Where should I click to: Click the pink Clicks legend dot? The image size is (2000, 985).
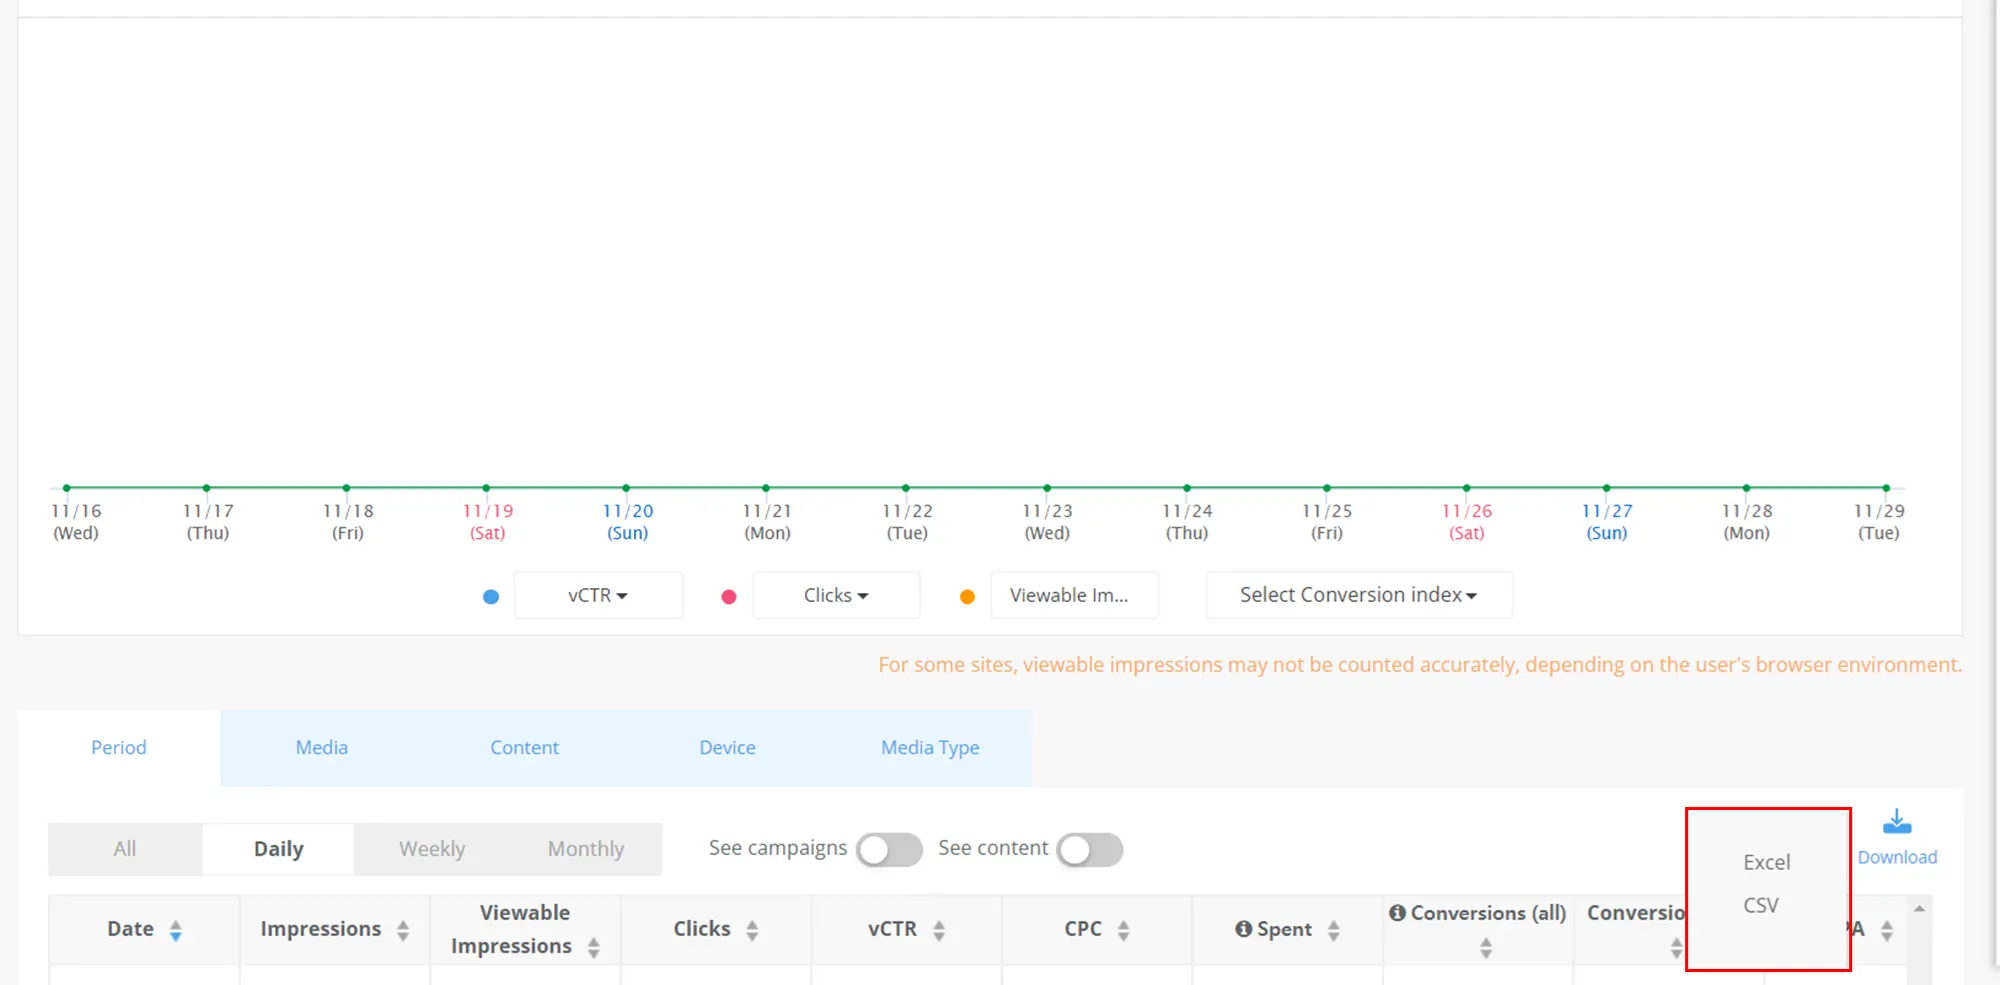(729, 597)
